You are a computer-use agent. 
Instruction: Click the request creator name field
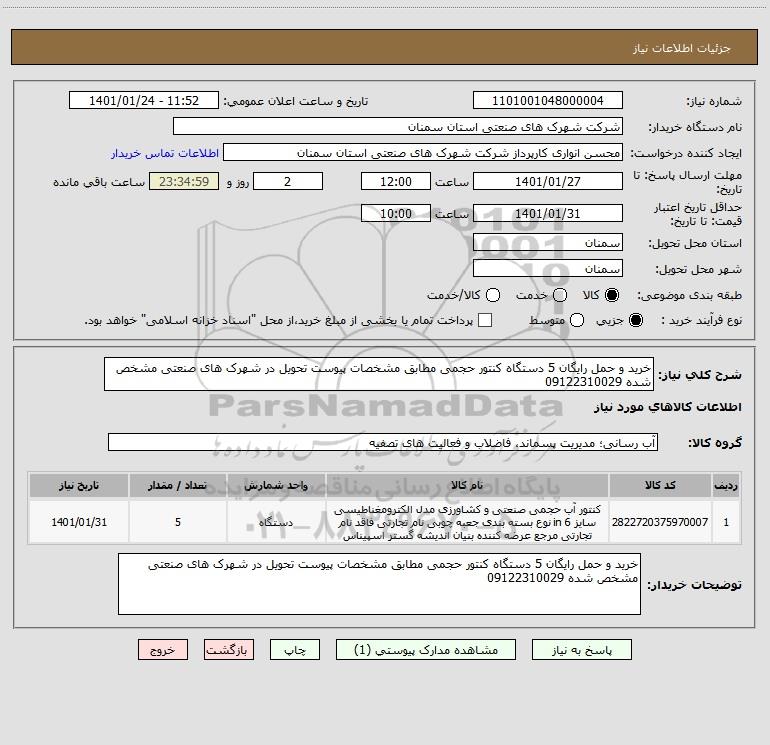[x=423, y=153]
